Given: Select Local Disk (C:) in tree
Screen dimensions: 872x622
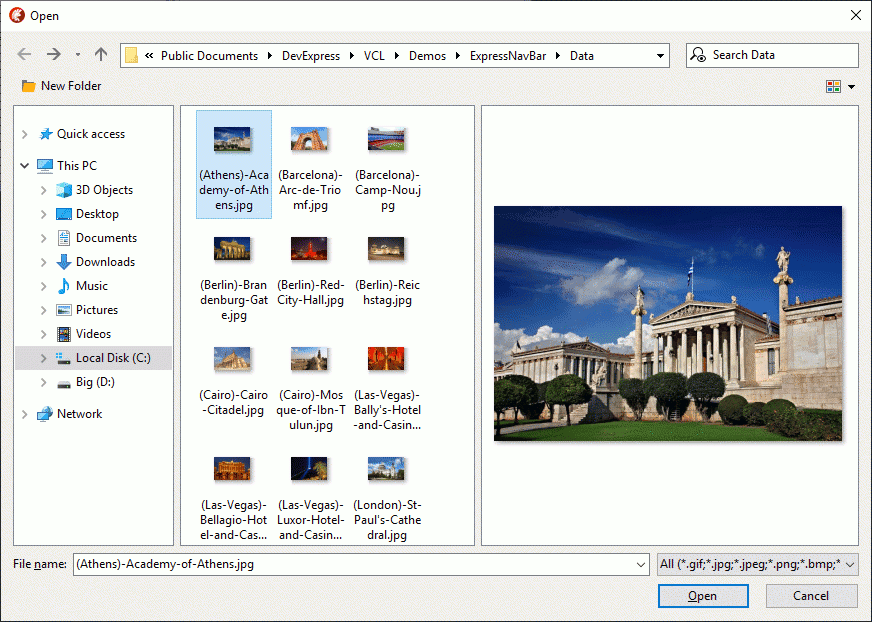Looking at the screenshot, I should click(112, 358).
